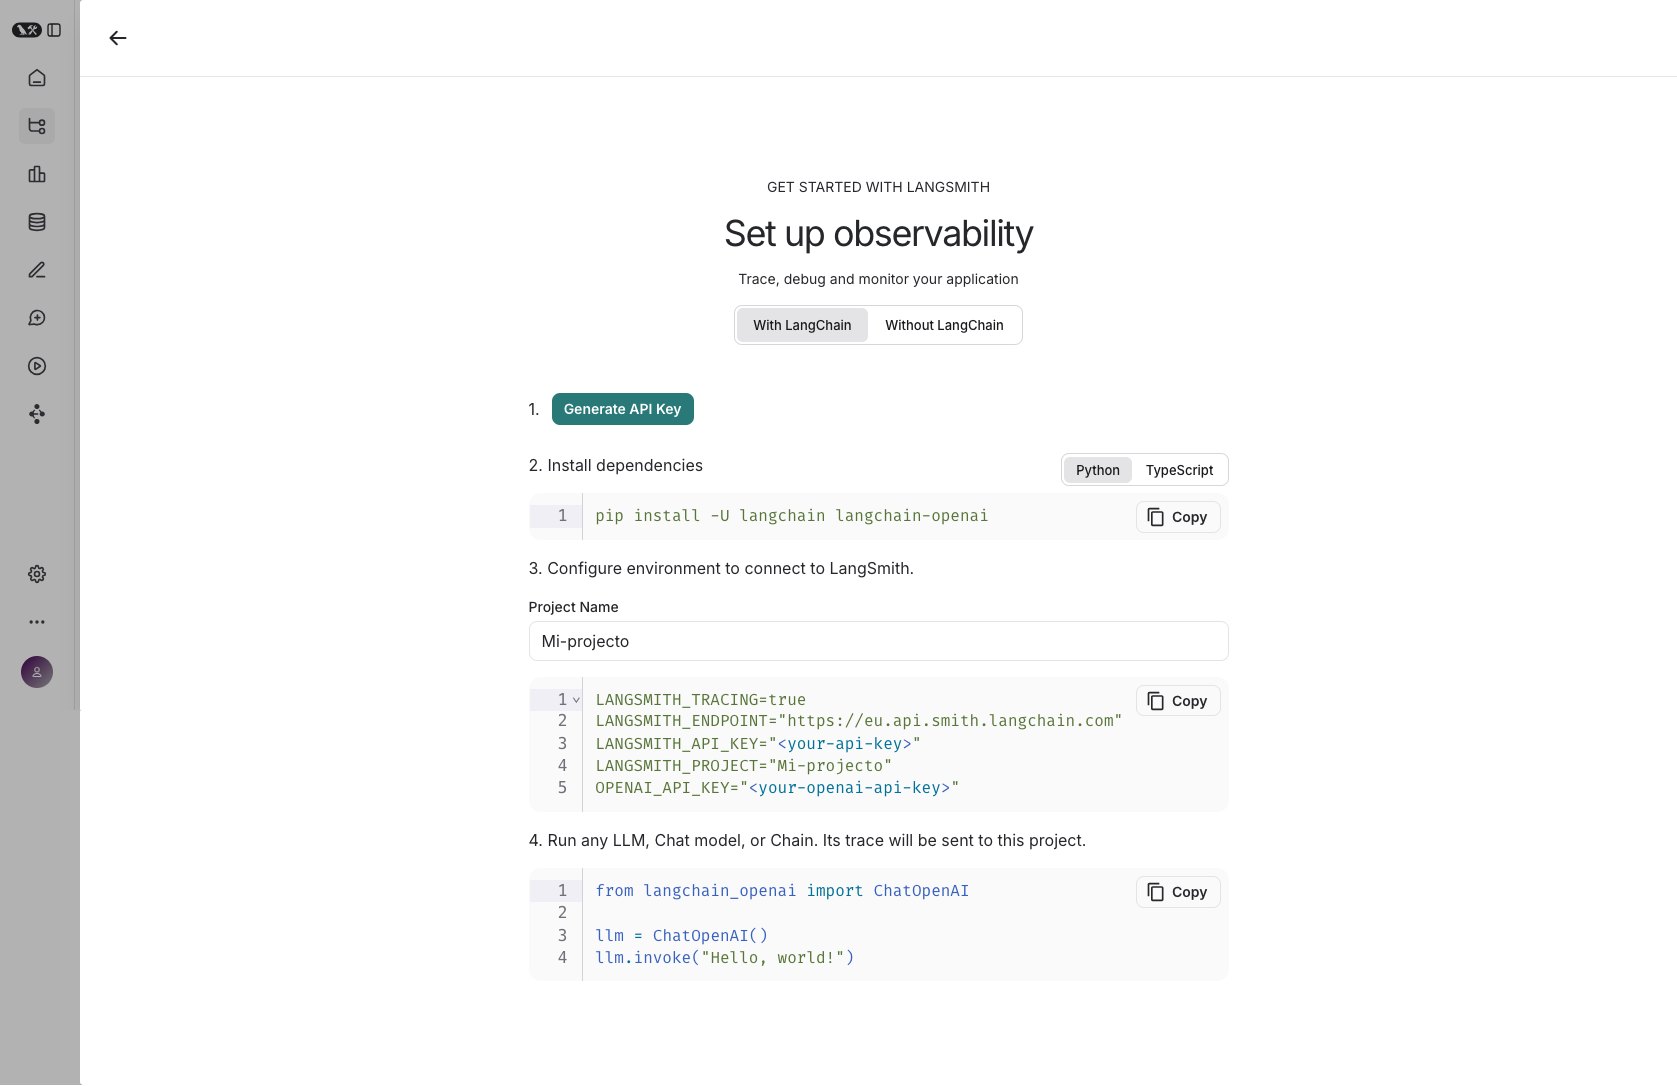Viewport: 1677px width, 1086px height.
Task: Click the 'pip install -U langchain' command text
Action: coord(791,516)
